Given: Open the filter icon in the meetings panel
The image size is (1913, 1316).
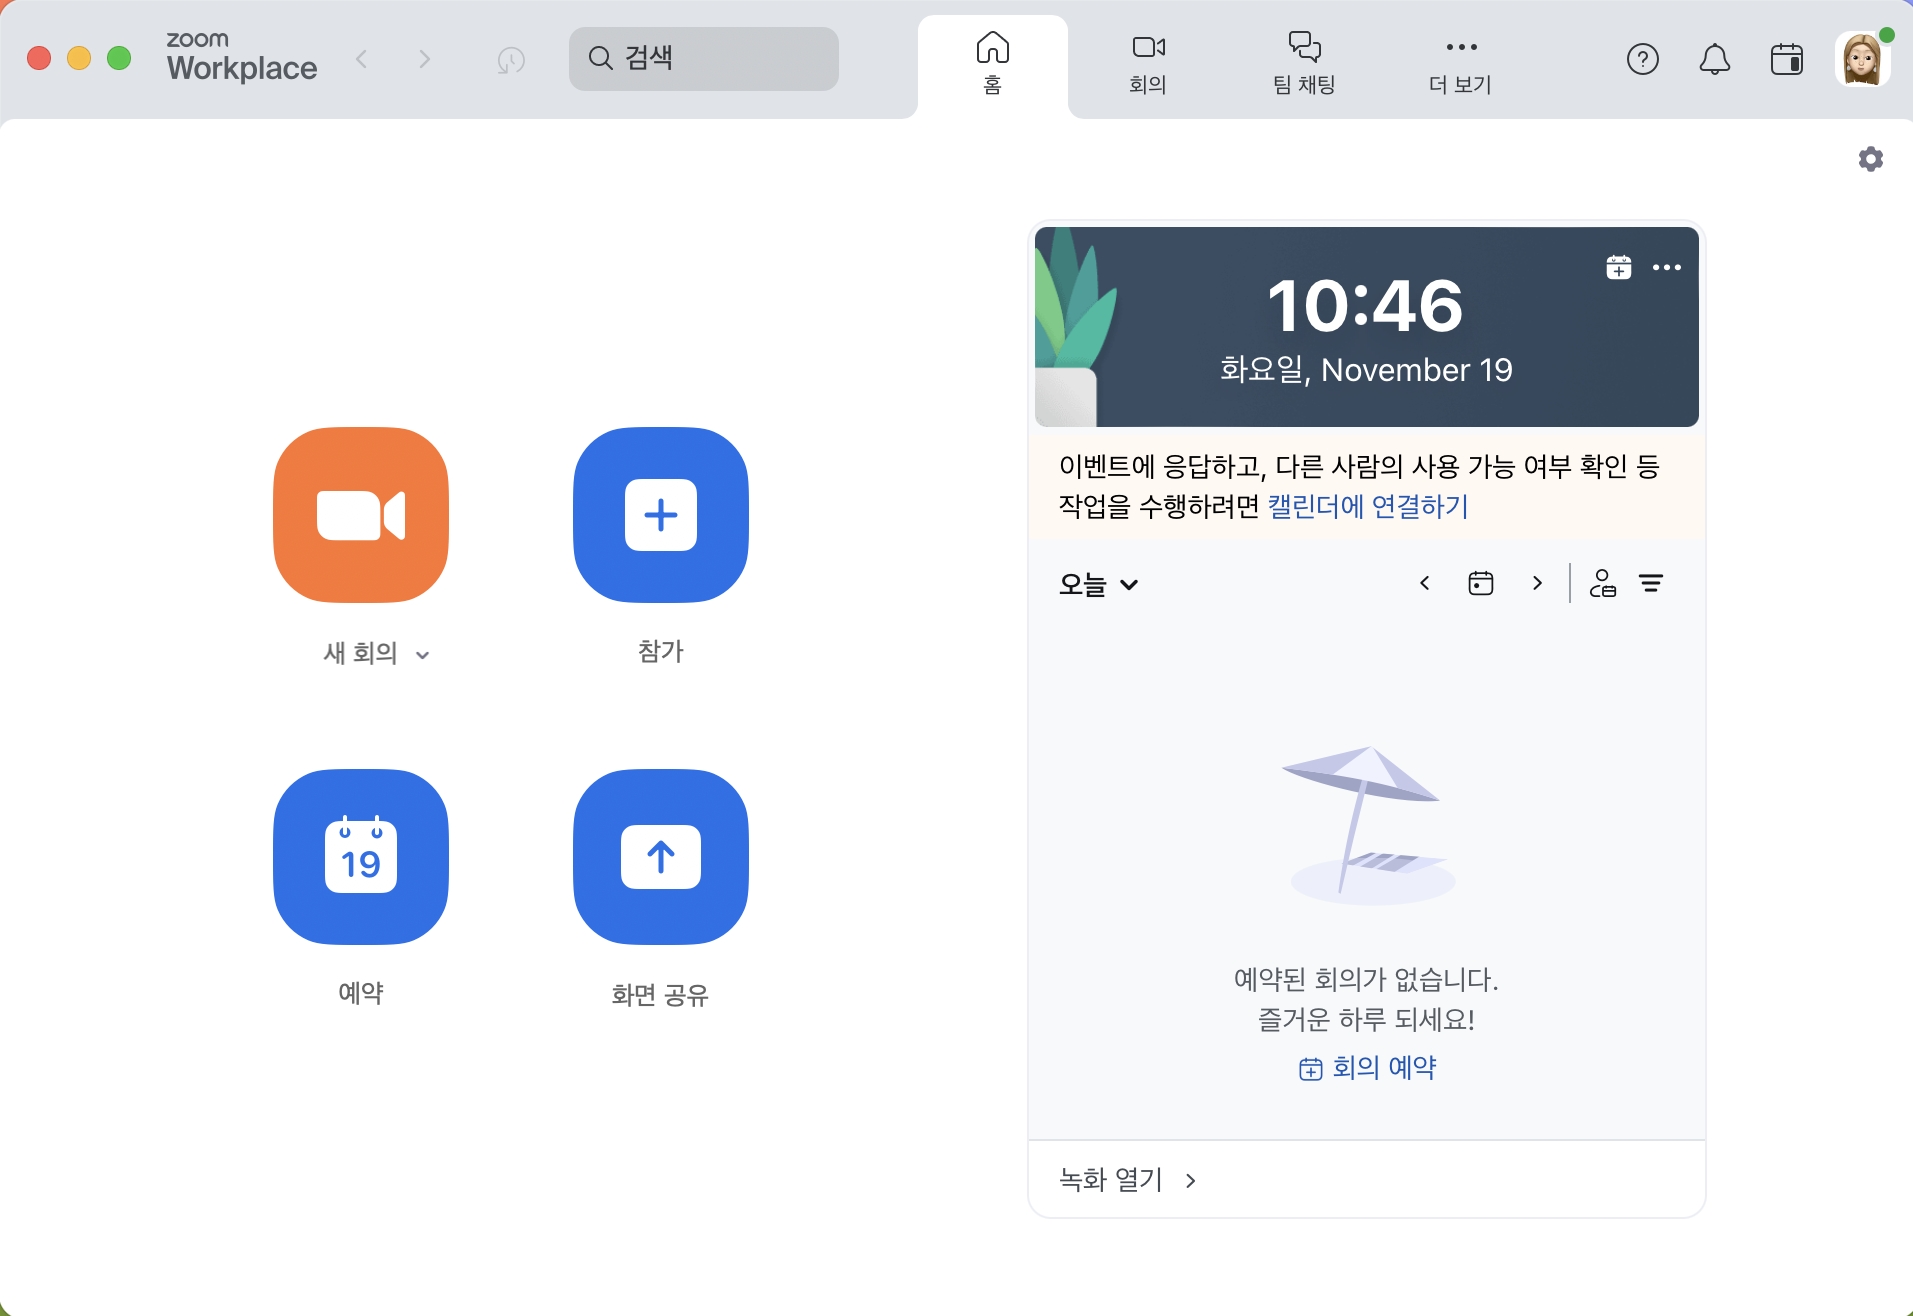Looking at the screenshot, I should pos(1652,584).
